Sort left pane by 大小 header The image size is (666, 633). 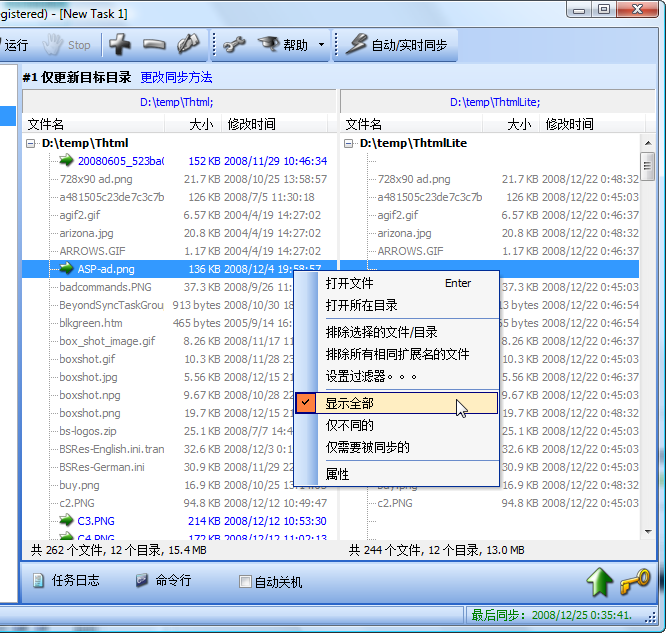click(x=193, y=124)
